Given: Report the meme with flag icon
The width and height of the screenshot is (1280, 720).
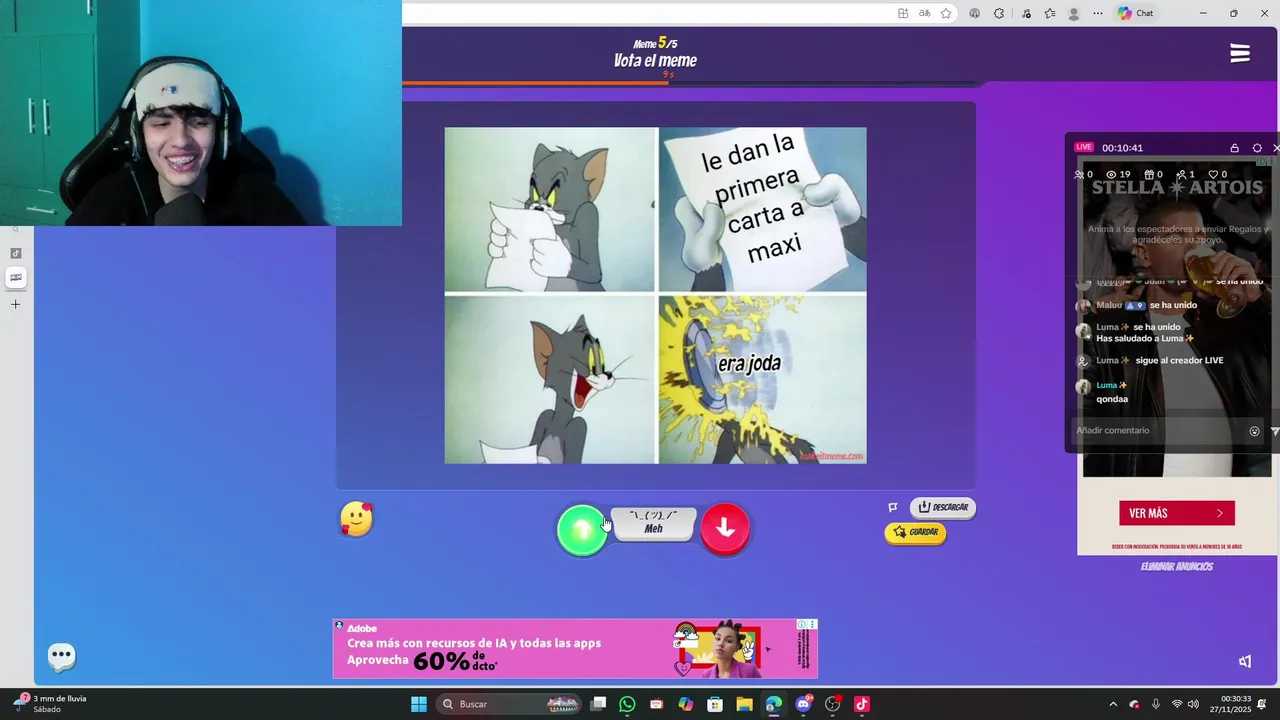Looking at the screenshot, I should pyautogui.click(x=893, y=507).
